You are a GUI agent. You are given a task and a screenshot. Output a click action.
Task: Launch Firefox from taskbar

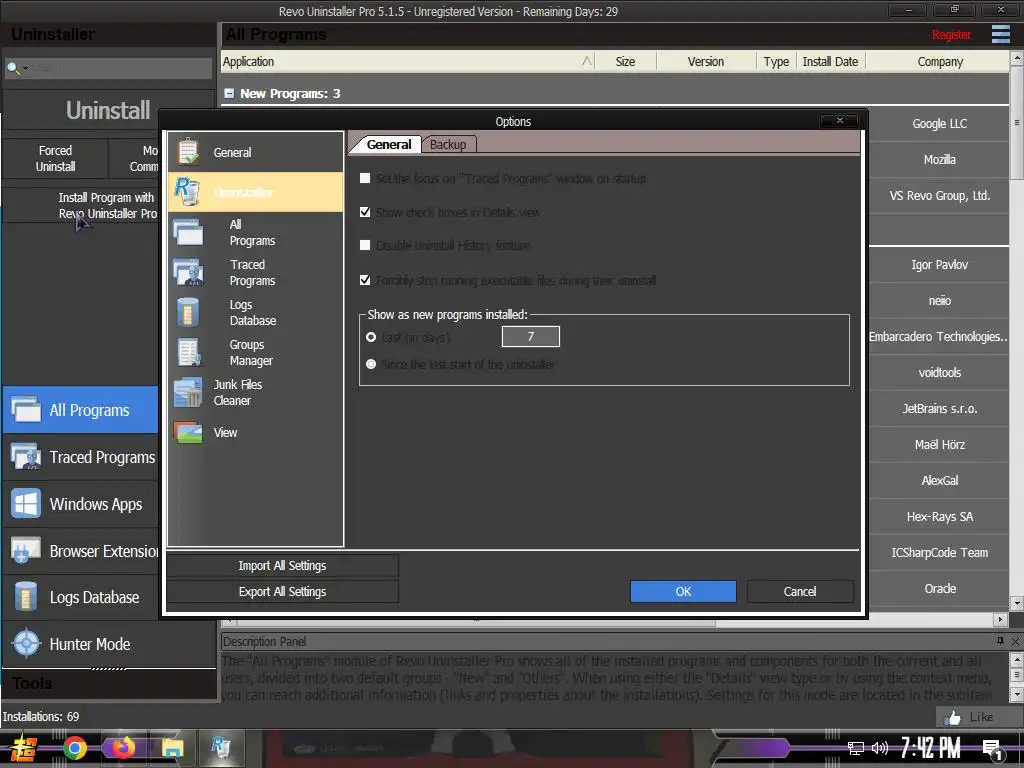click(x=123, y=748)
